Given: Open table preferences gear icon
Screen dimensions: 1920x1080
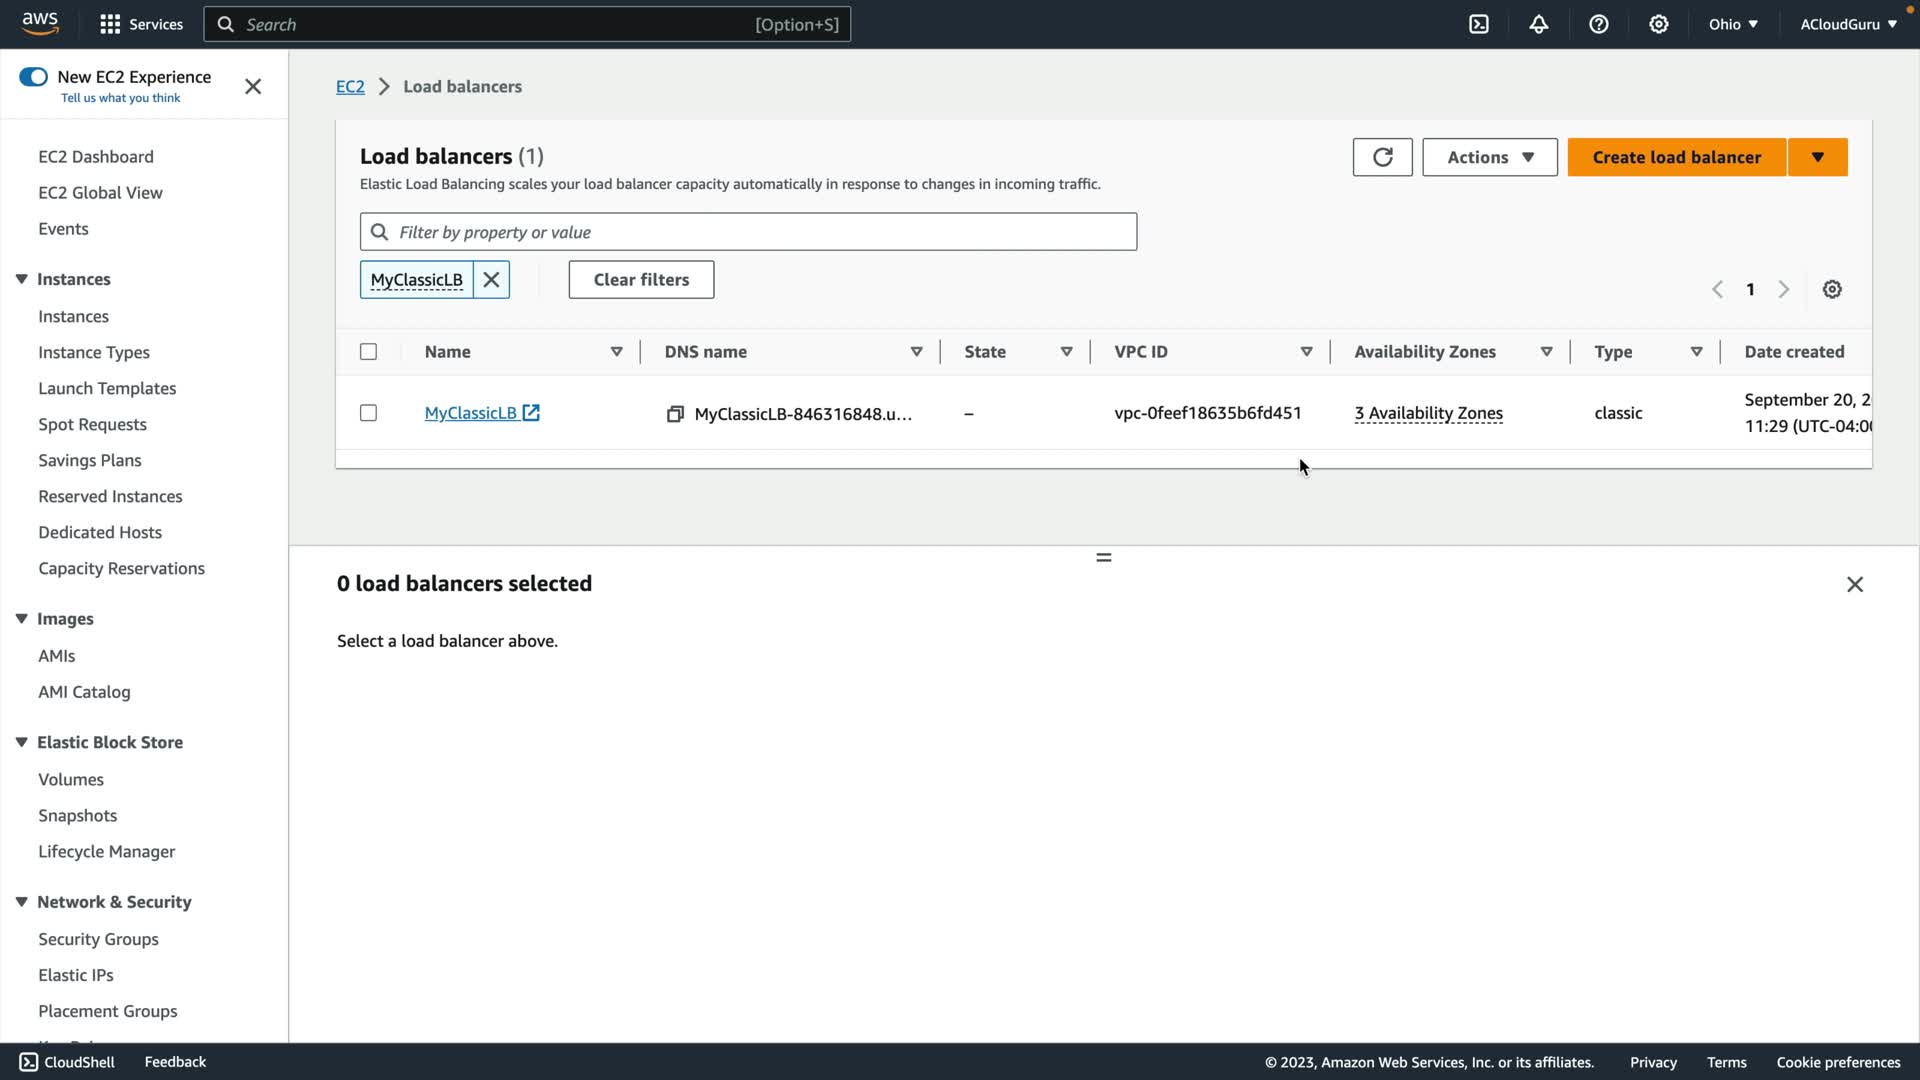Looking at the screenshot, I should tap(1832, 289).
